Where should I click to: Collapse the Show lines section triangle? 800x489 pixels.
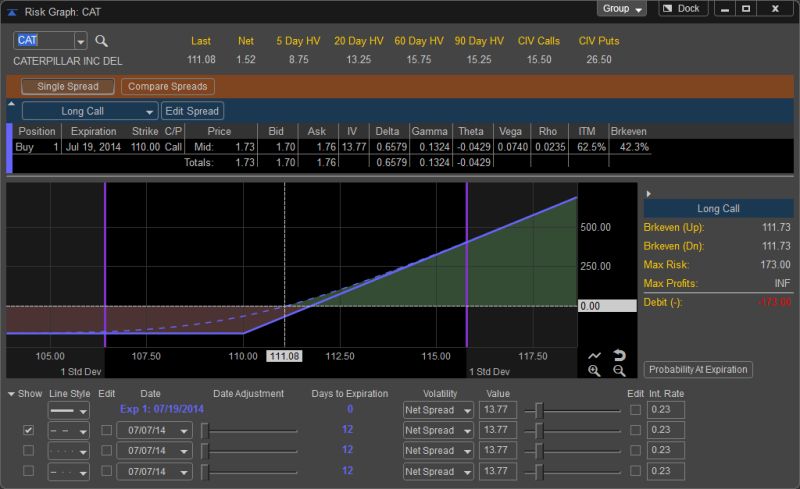11,394
